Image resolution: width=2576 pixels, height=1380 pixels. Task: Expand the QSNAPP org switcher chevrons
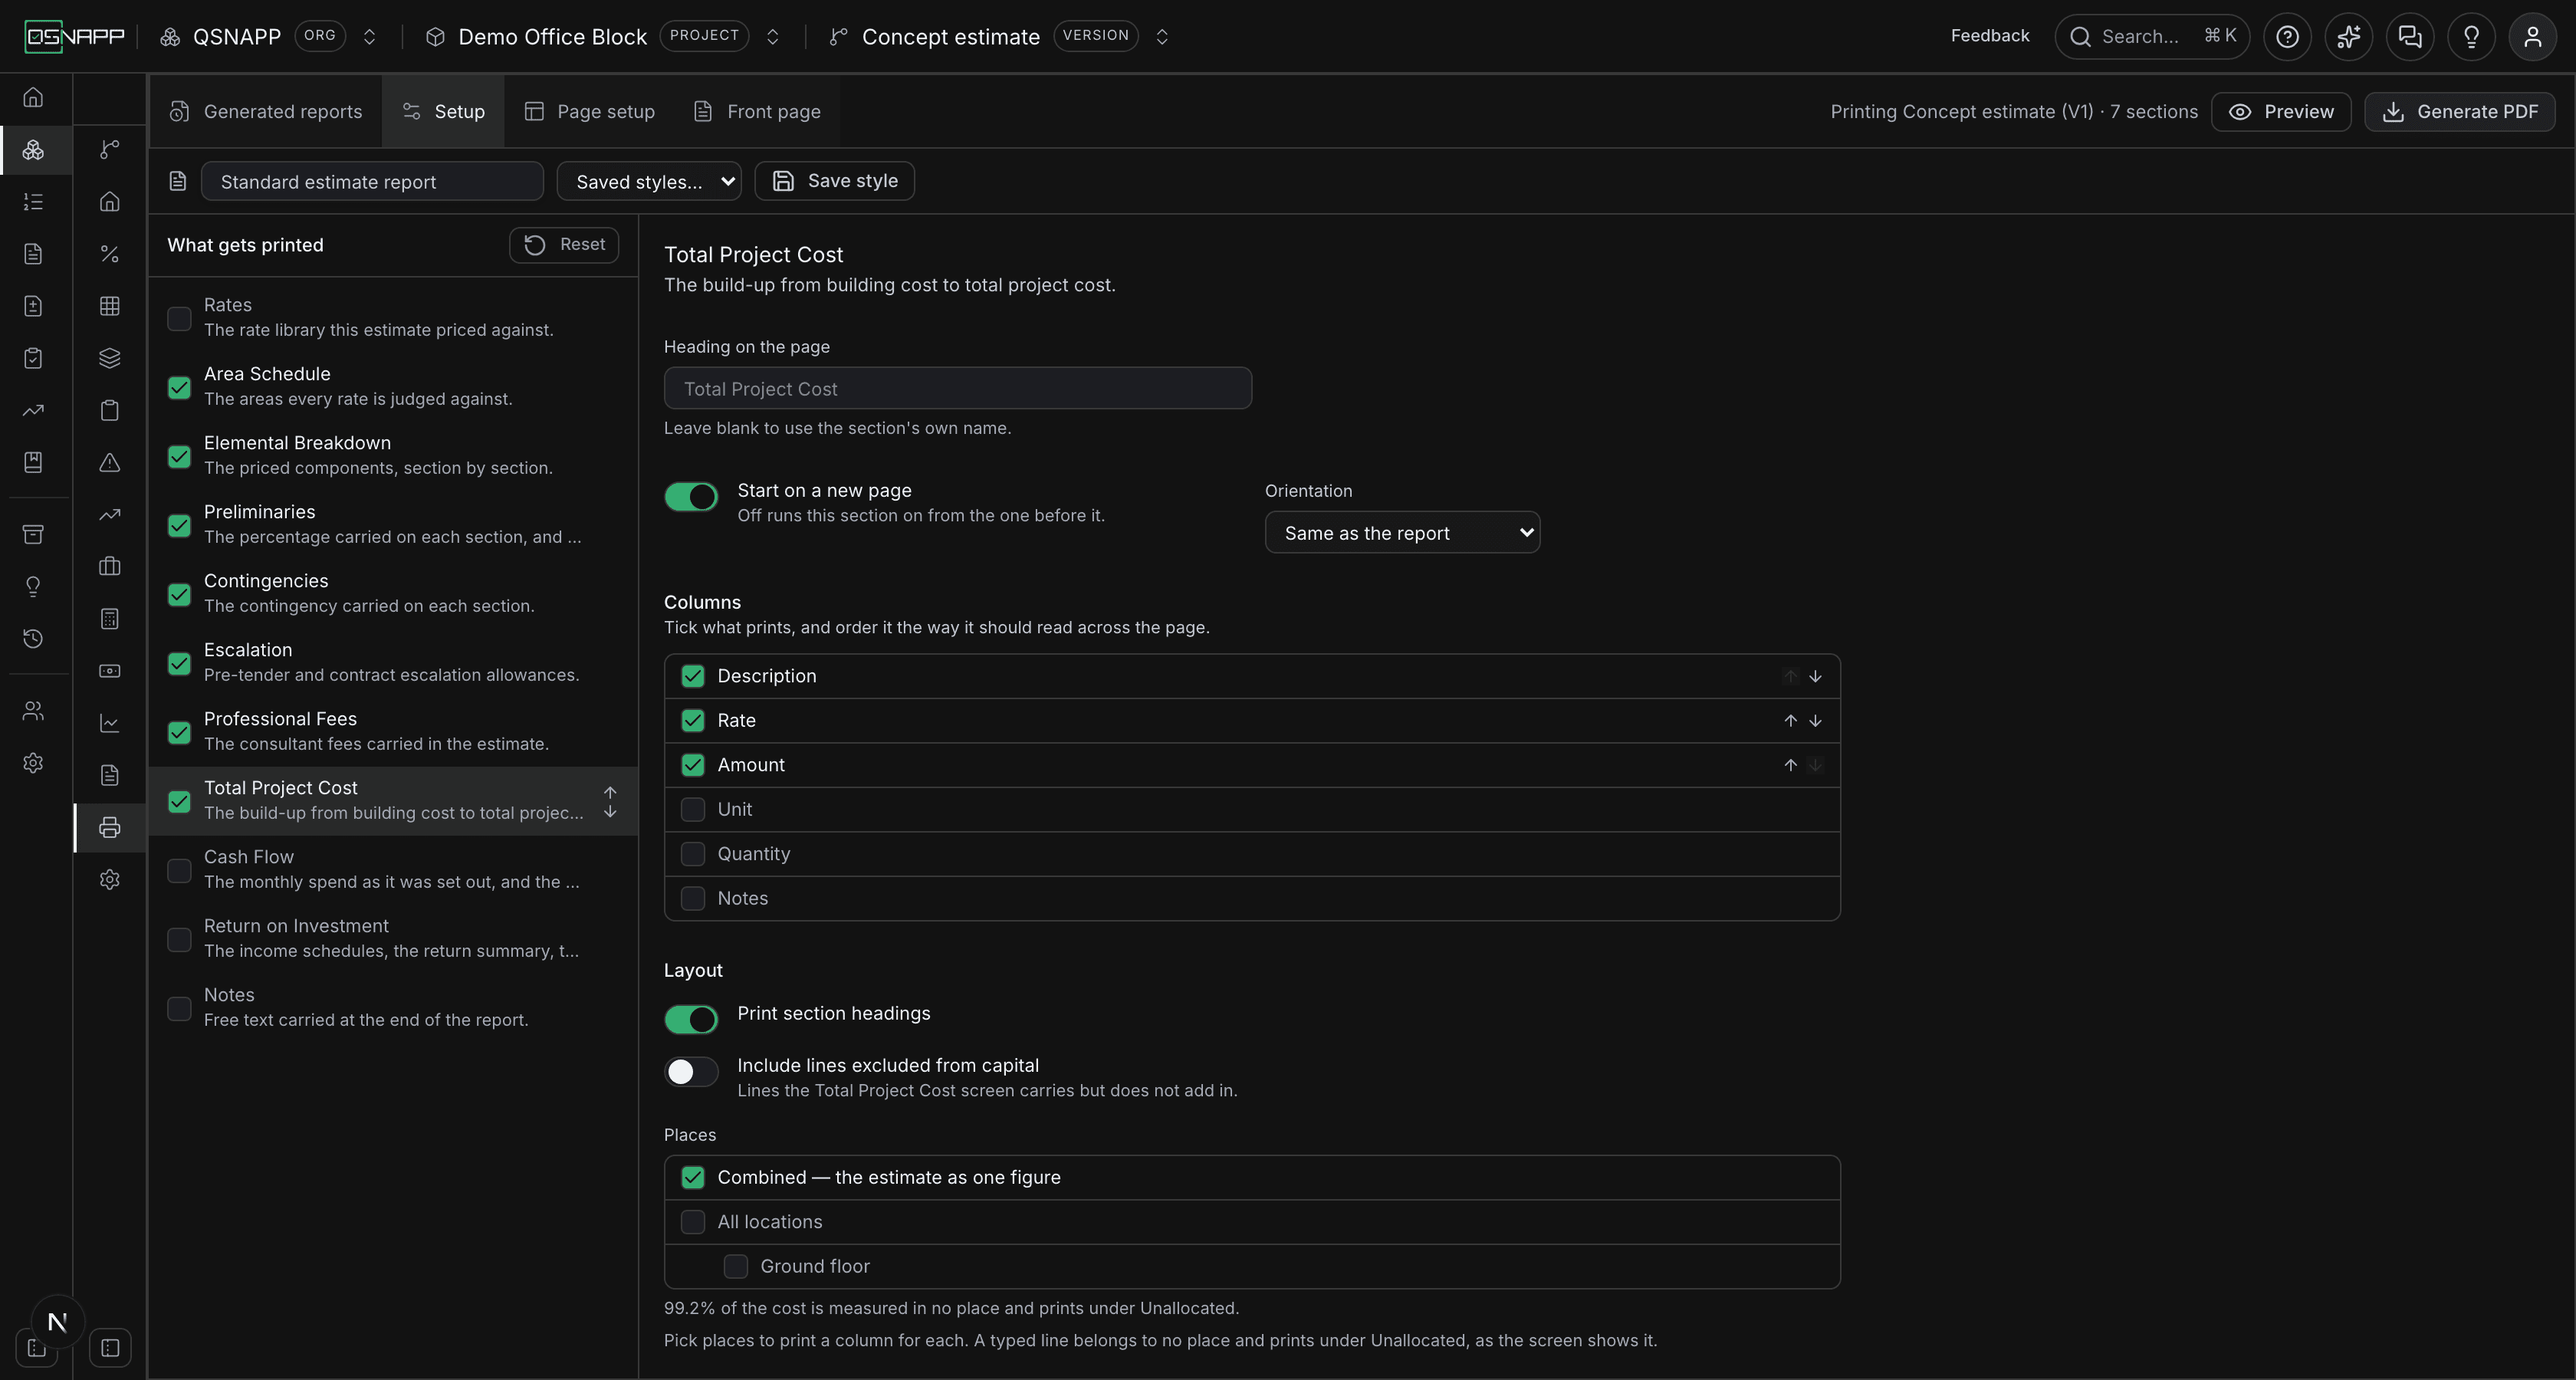coord(369,37)
